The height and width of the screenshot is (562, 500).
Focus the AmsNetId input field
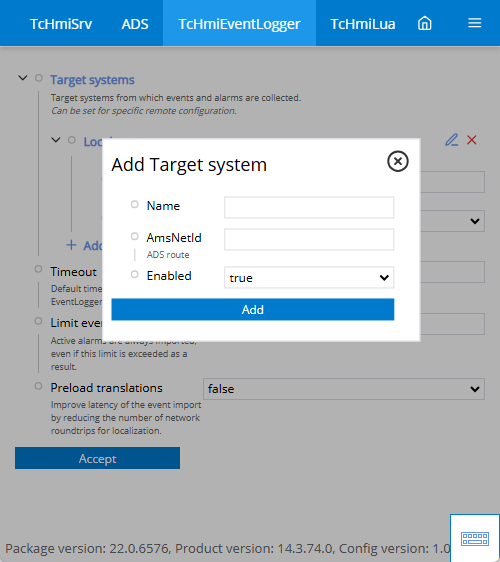coord(309,239)
